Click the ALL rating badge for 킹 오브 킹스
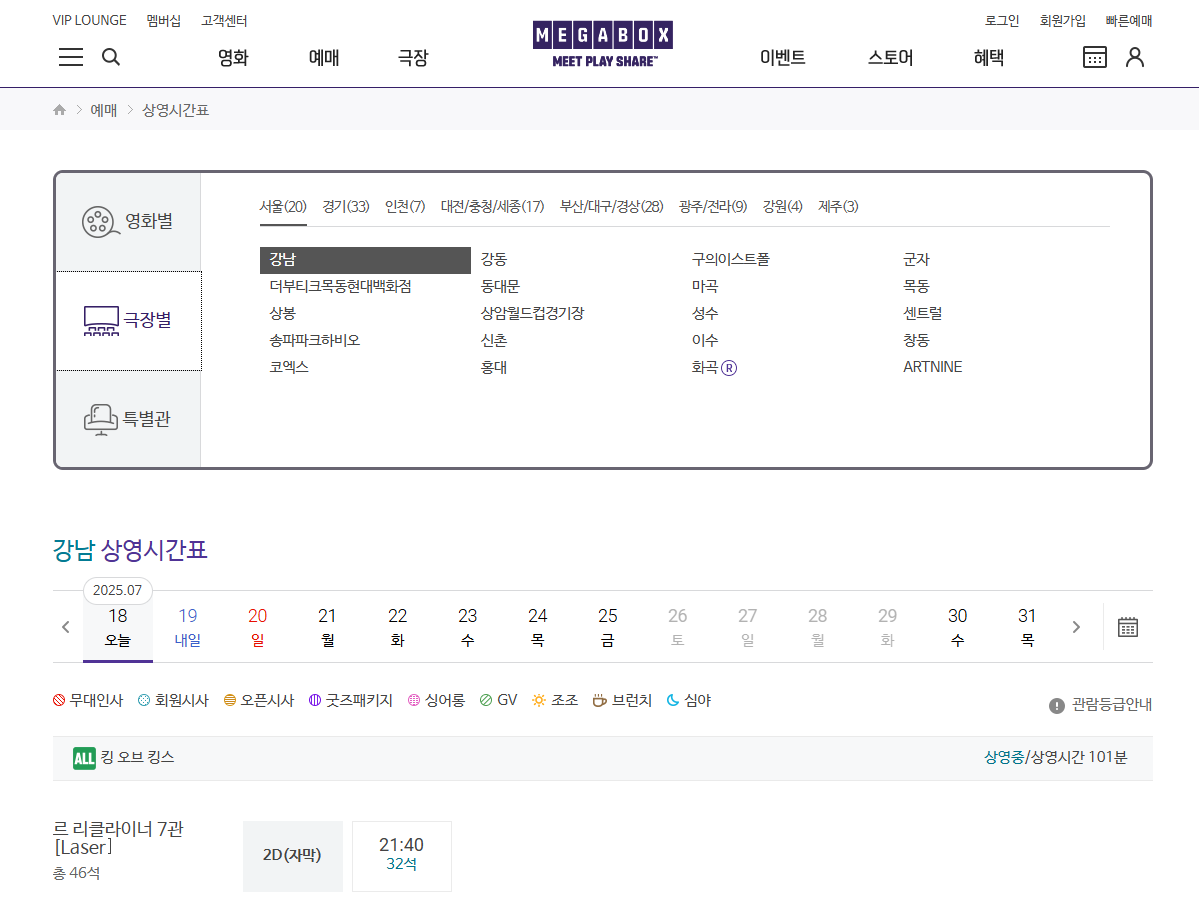This screenshot has width=1199, height=912. (x=84, y=758)
